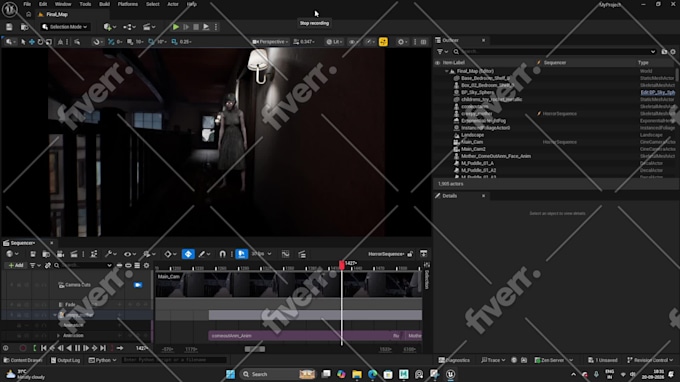
Task: Open File Explorer from the taskbar
Action: click(x=356, y=374)
